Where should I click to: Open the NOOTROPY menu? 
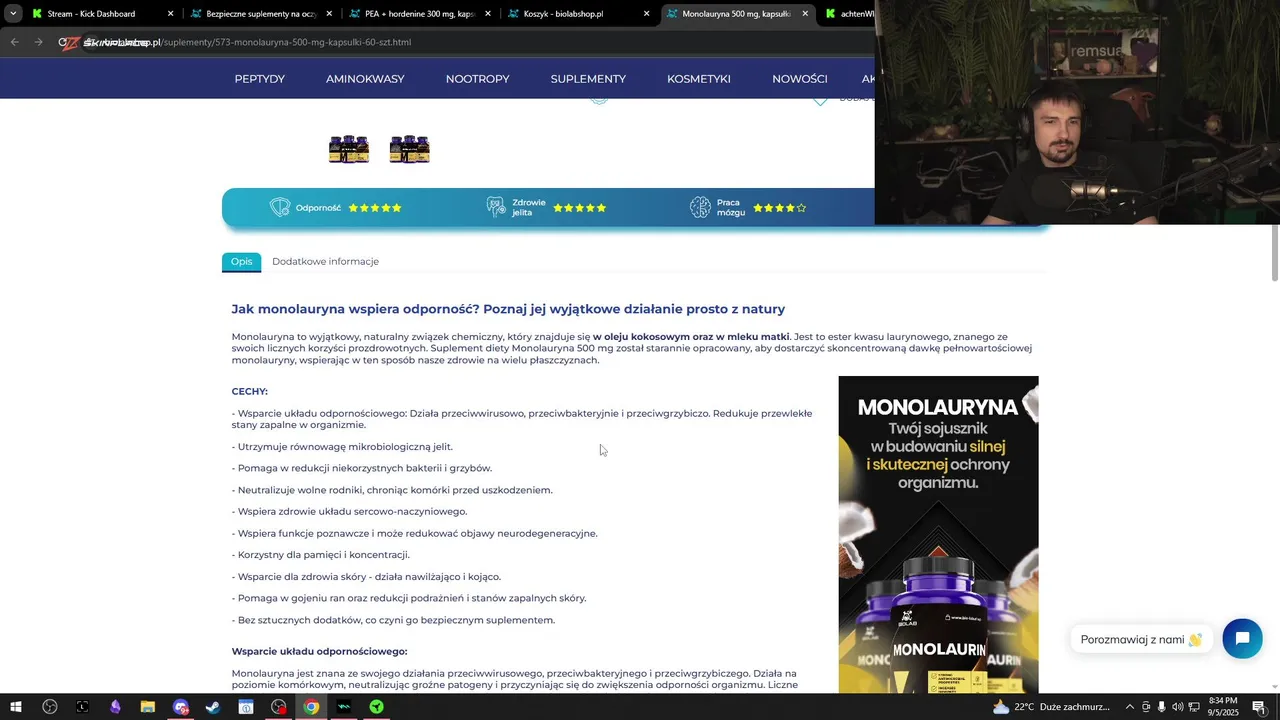pos(477,78)
